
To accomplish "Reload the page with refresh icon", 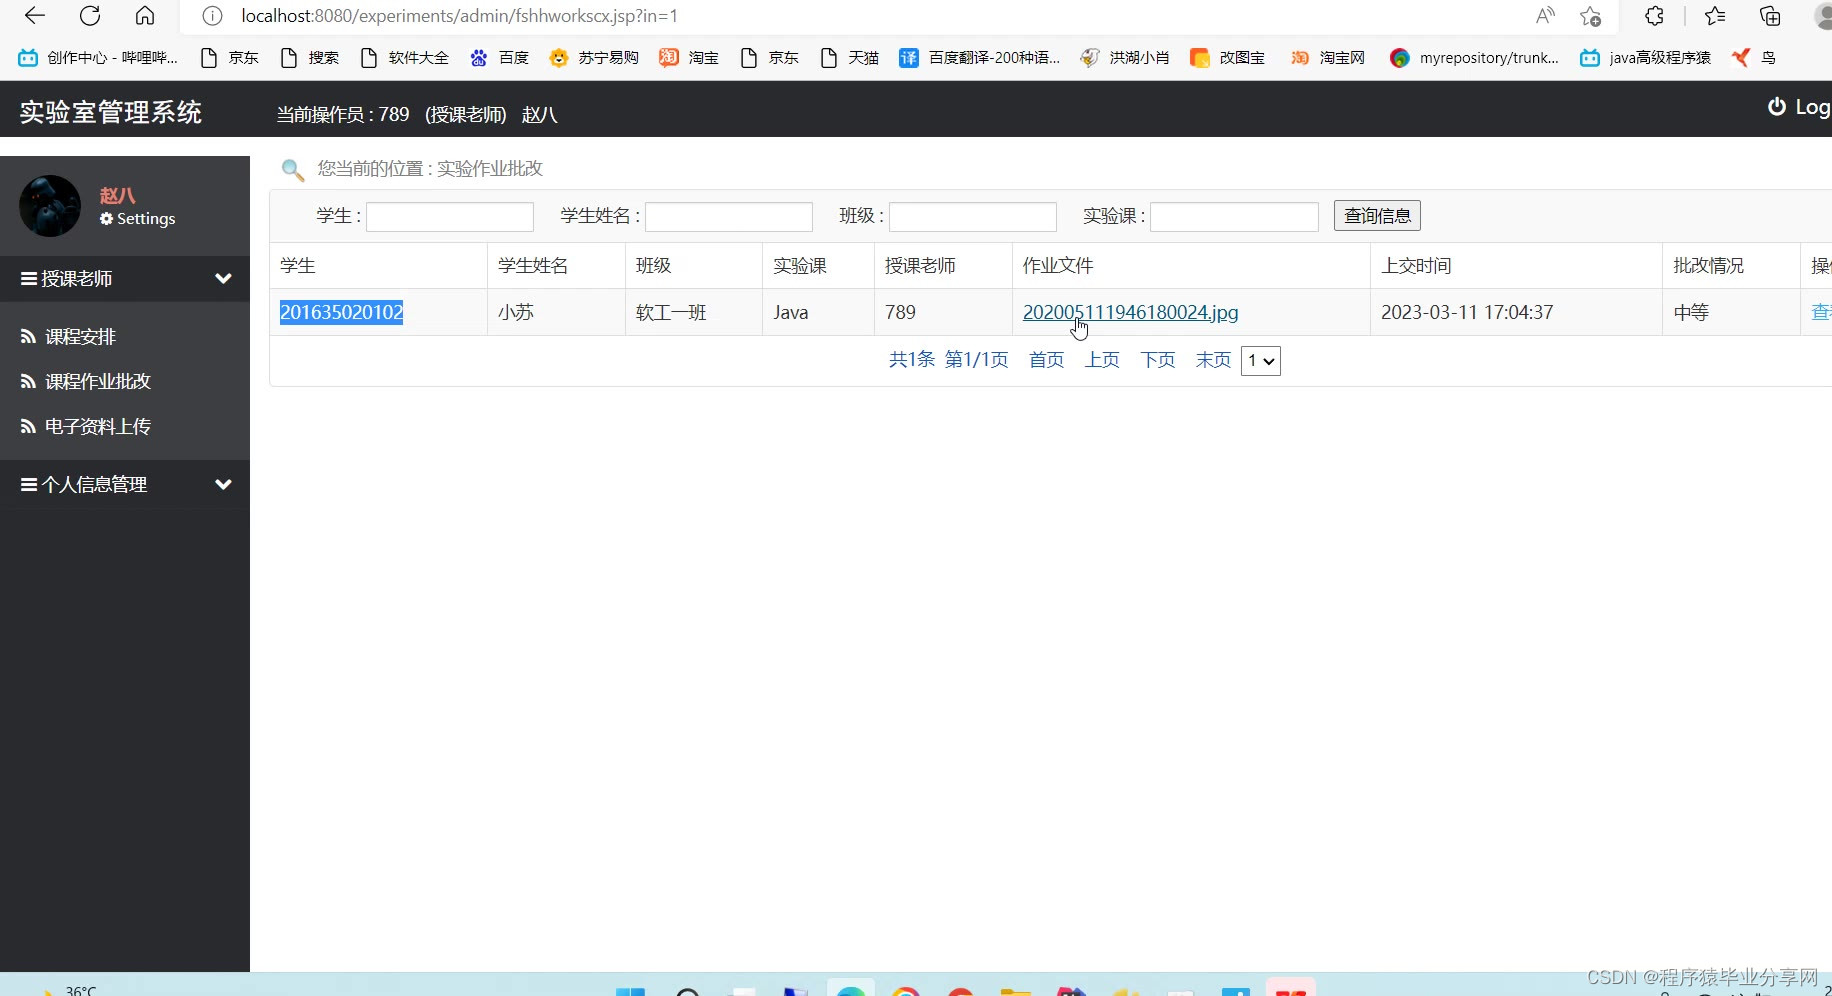I will click(x=90, y=16).
